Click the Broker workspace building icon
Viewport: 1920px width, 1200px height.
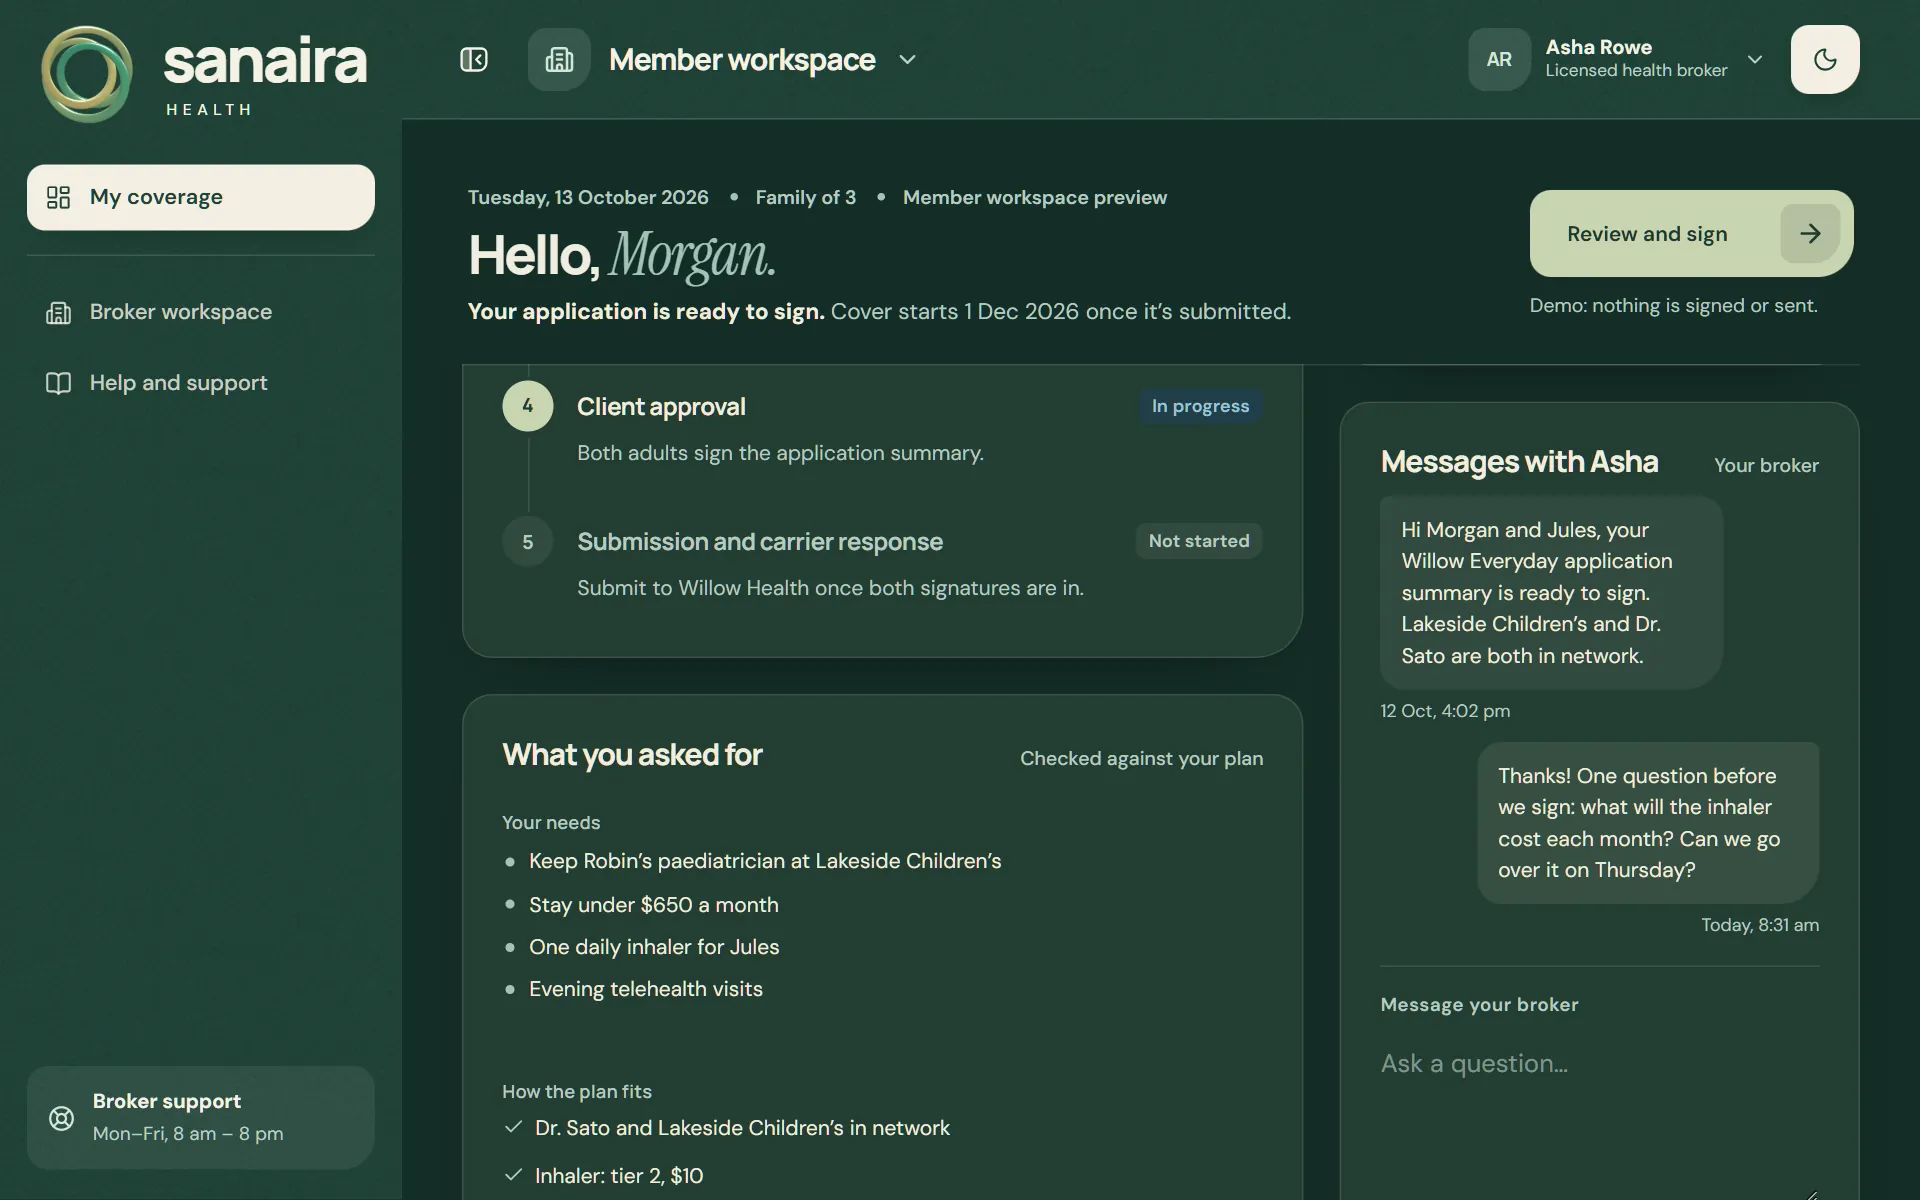59,313
